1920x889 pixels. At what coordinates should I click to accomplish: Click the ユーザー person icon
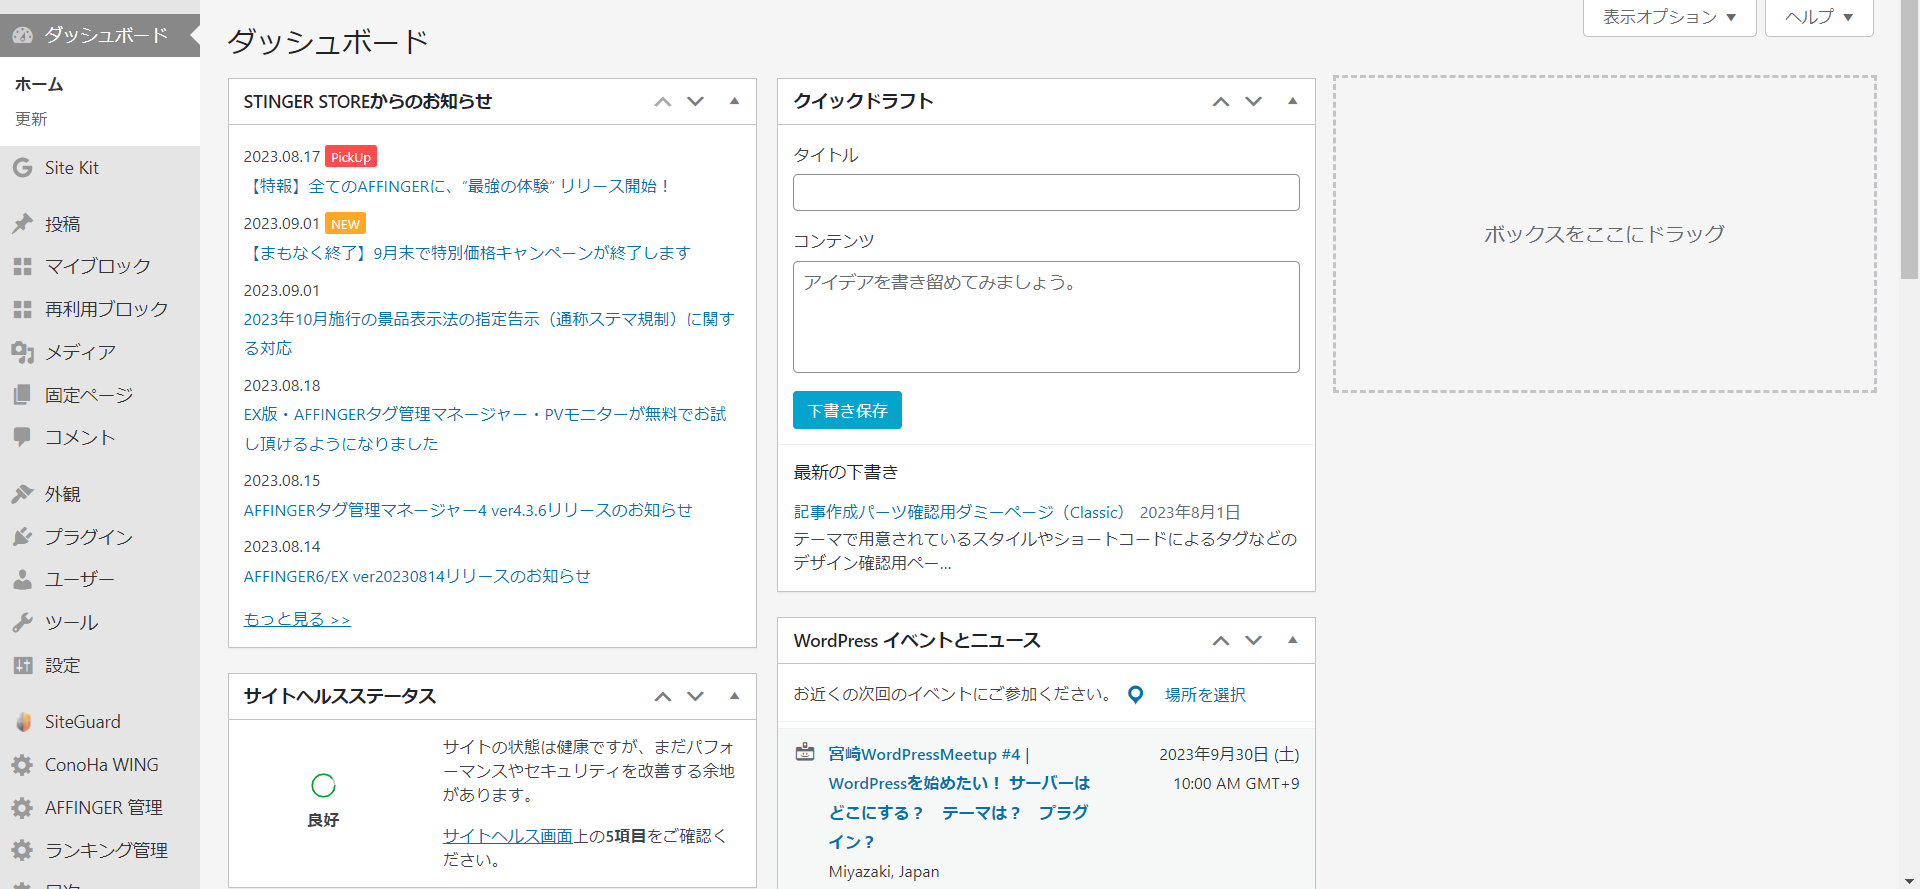[22, 579]
